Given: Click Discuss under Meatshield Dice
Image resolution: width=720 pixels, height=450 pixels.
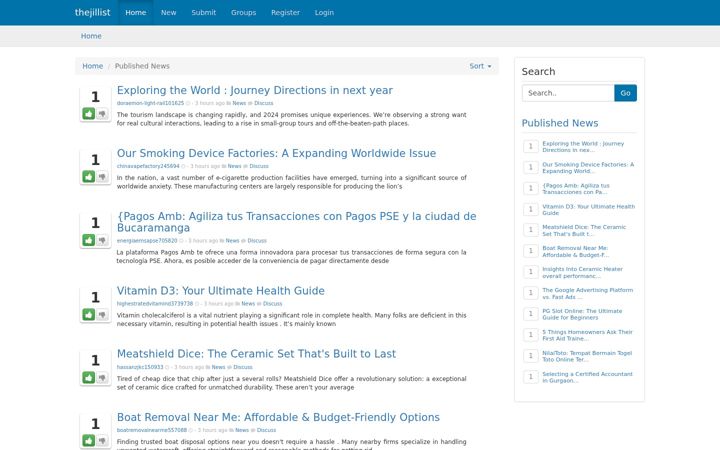Looking at the screenshot, I should (x=243, y=367).
